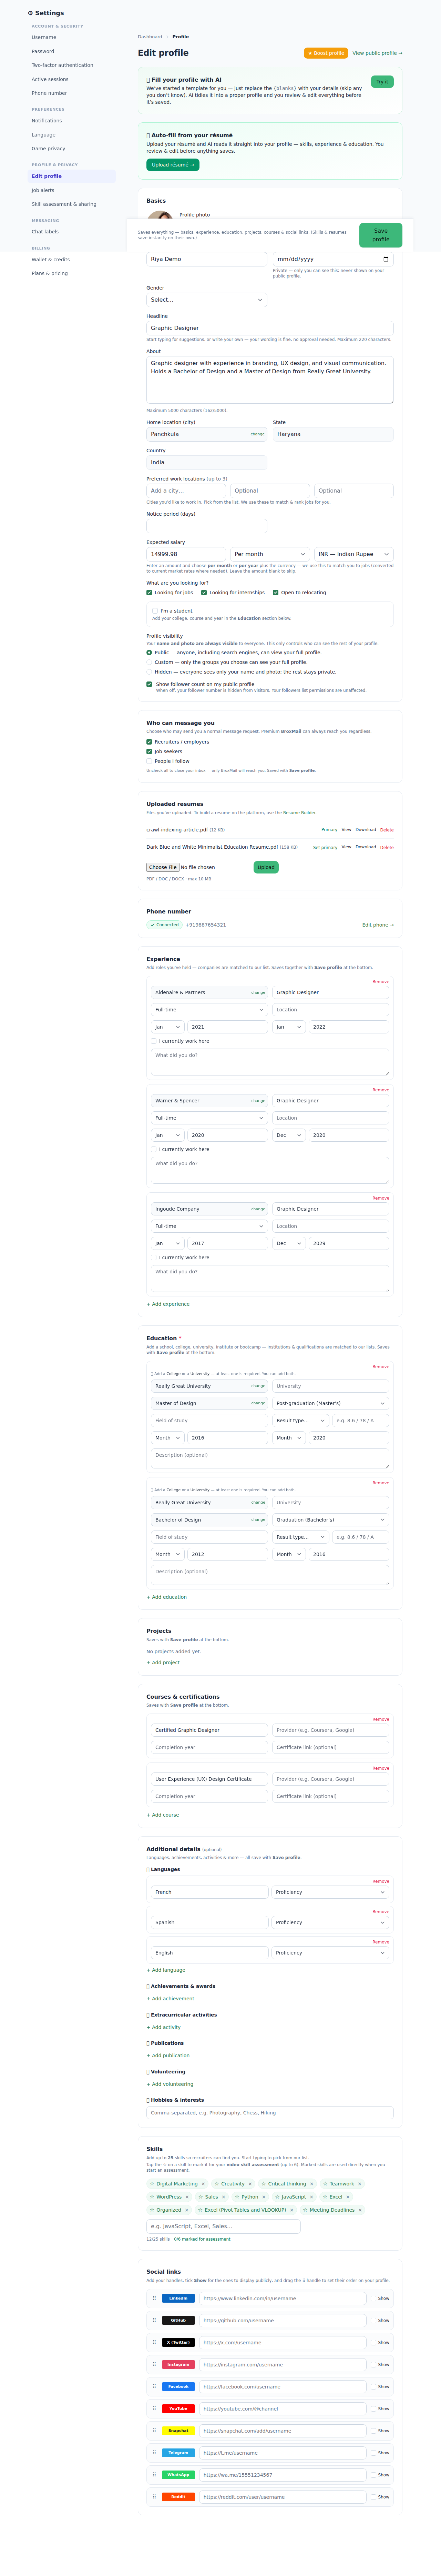Tick the Show checkbox for LinkedIn

coord(373,2298)
